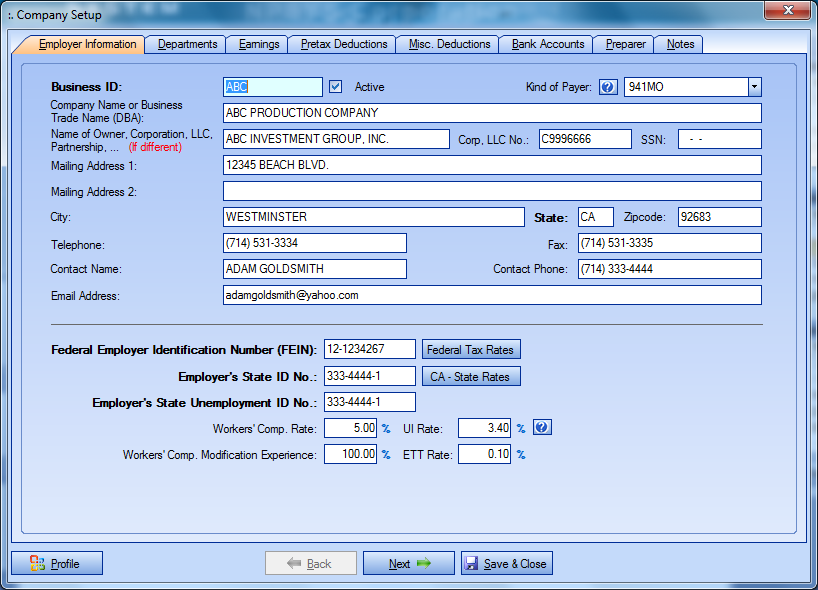
Task: Select the Bank Accounts tab
Action: pyautogui.click(x=547, y=44)
